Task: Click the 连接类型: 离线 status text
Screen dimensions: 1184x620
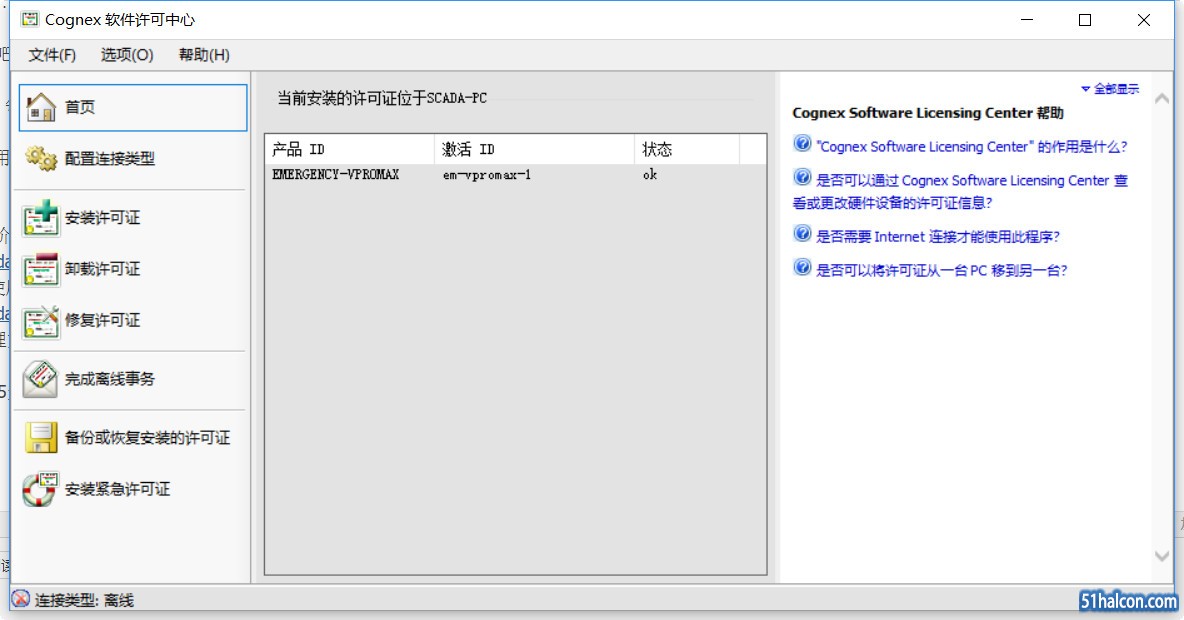Action: coord(85,600)
